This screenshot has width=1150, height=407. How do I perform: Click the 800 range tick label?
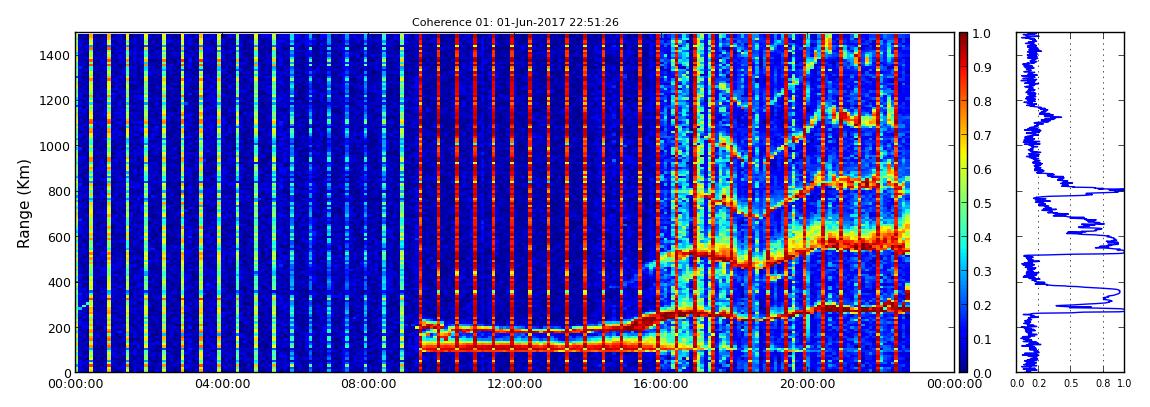58,192
